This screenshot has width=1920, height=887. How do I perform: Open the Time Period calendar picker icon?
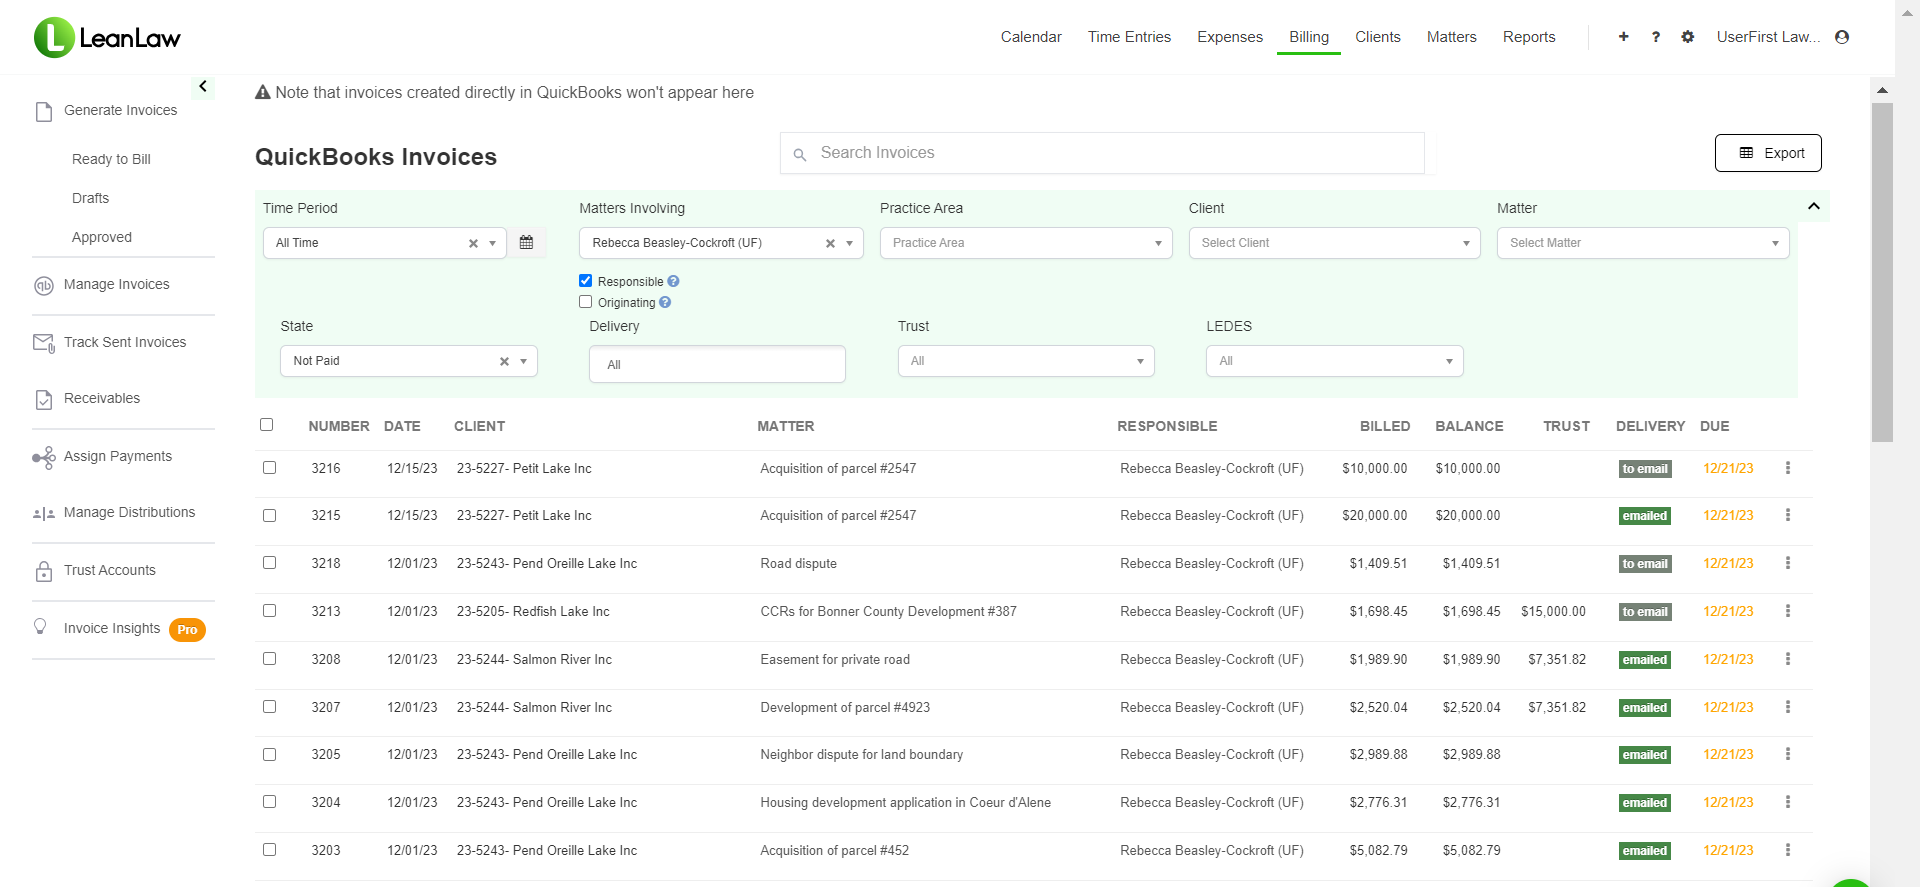point(527,243)
